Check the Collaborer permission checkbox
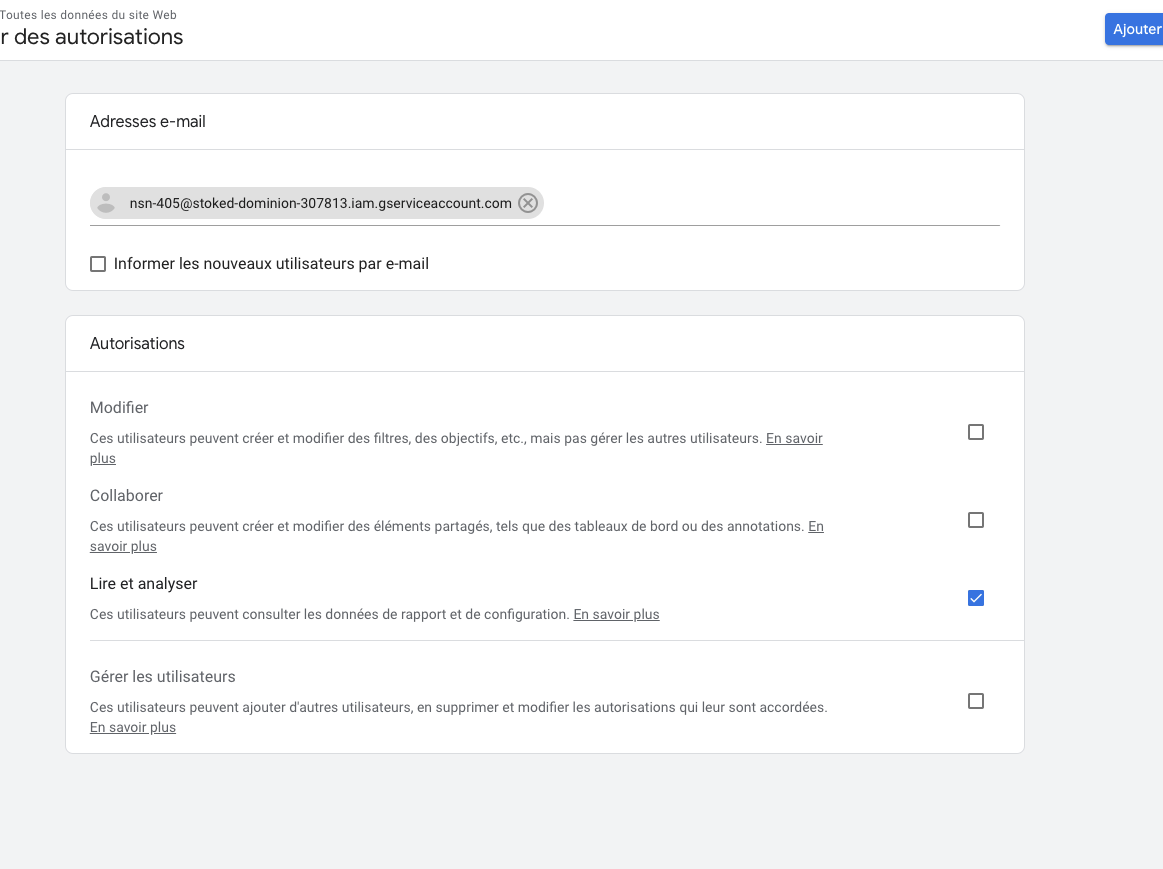The image size is (1163, 869). coord(976,520)
